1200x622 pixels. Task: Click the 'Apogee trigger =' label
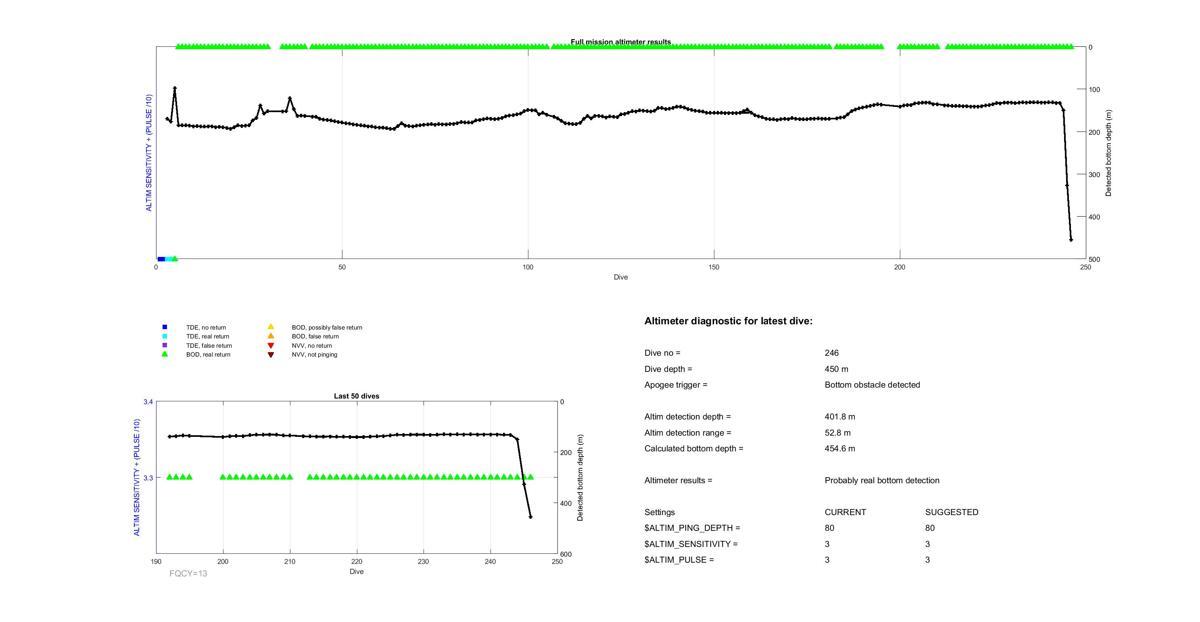676,385
